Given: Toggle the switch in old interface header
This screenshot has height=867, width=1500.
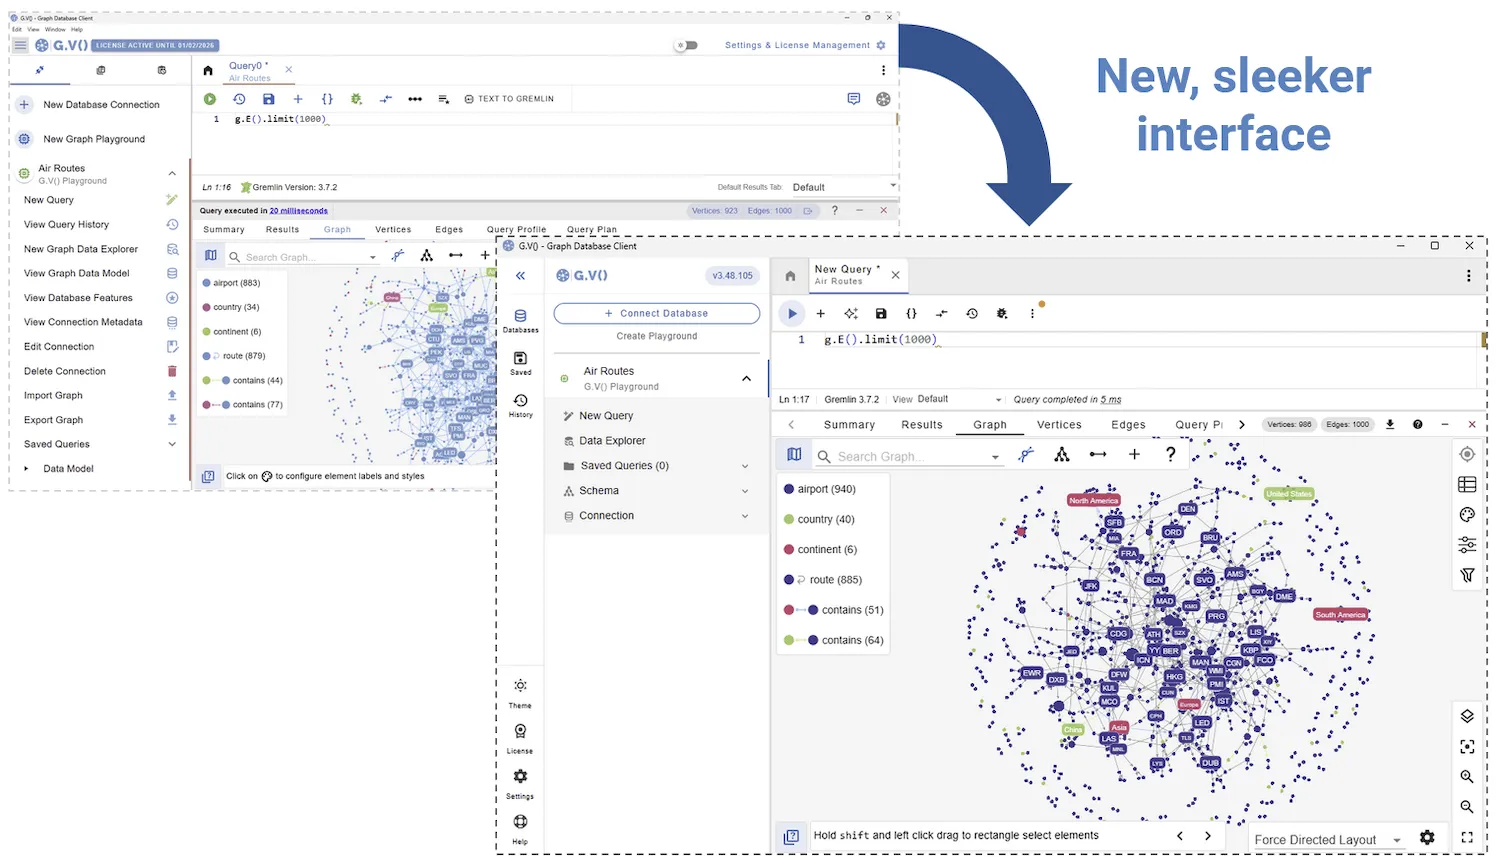Looking at the screenshot, I should click(686, 45).
